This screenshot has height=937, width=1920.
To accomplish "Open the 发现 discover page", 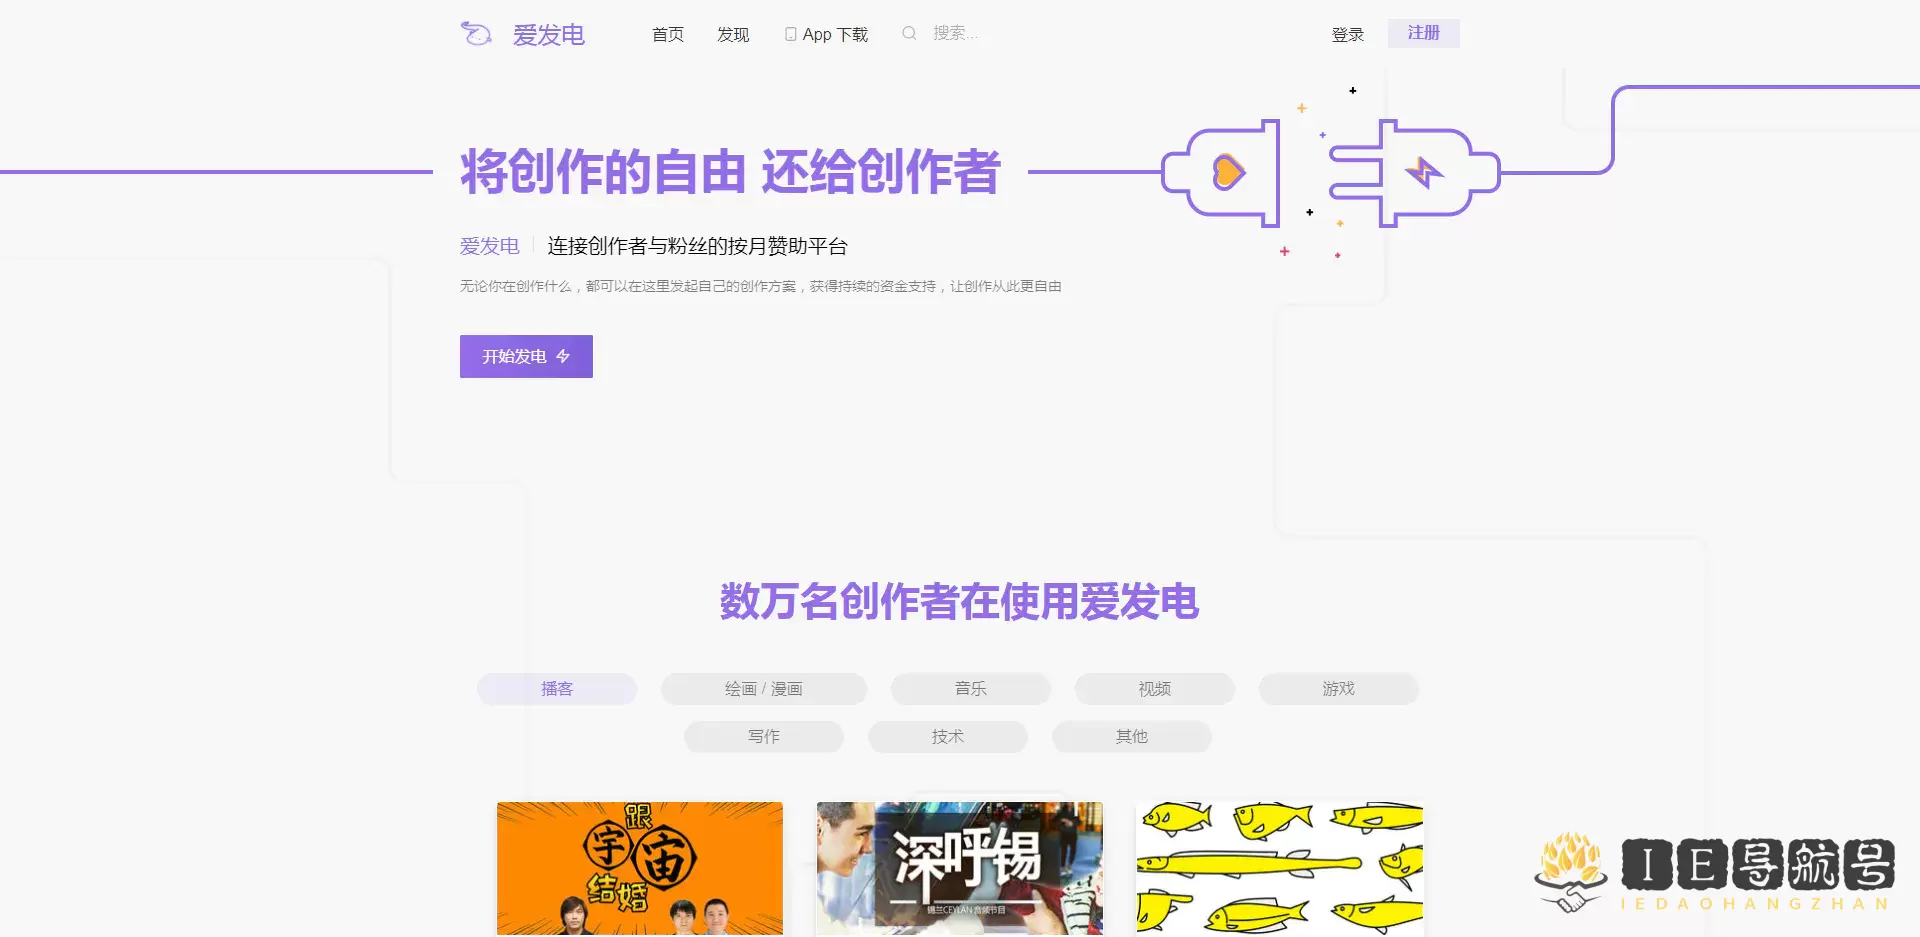I will tap(732, 33).
